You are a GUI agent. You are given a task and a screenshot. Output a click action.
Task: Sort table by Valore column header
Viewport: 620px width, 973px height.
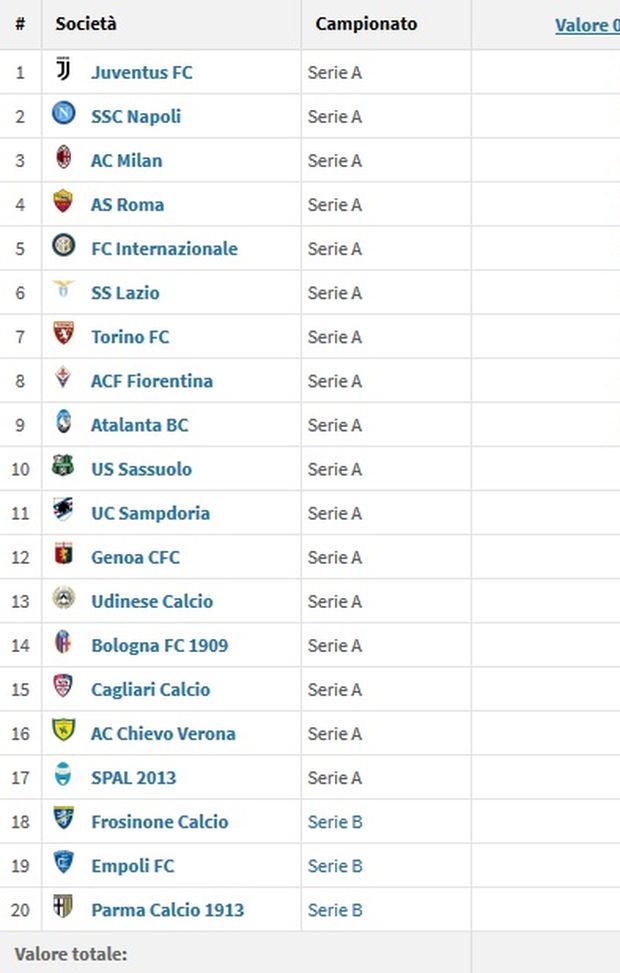point(588,26)
